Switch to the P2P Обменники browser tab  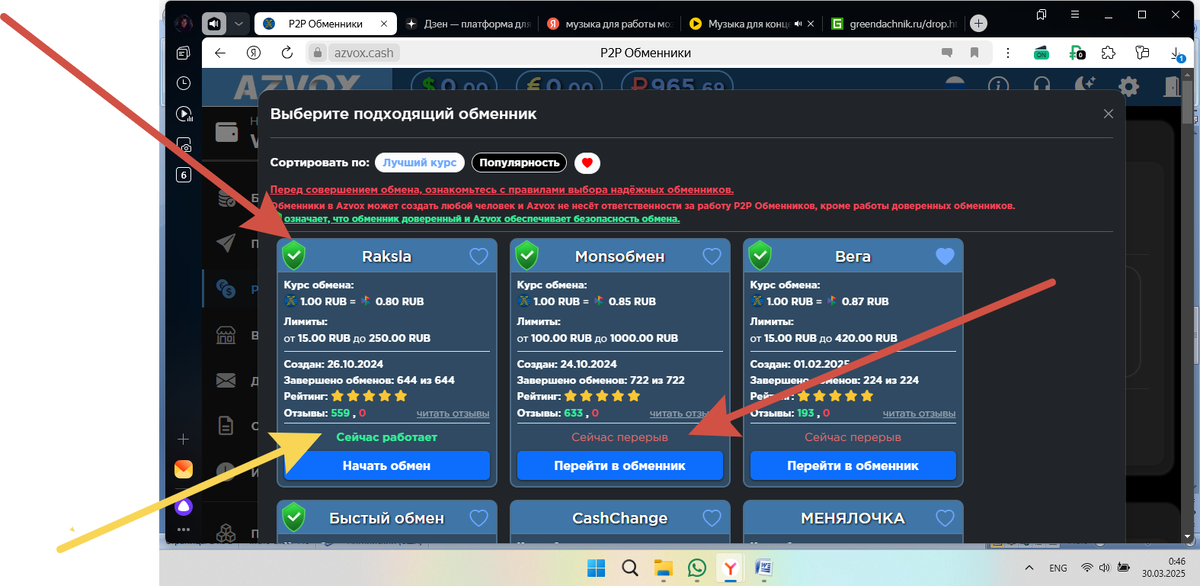(325, 23)
